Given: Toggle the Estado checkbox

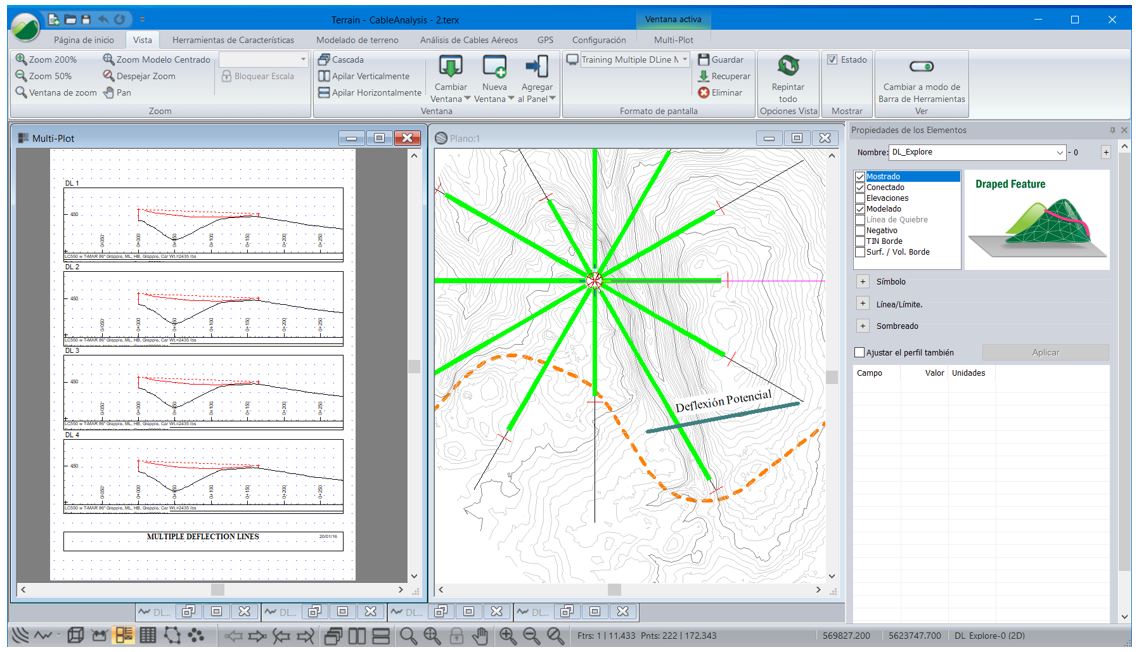Looking at the screenshot, I should 832,60.
